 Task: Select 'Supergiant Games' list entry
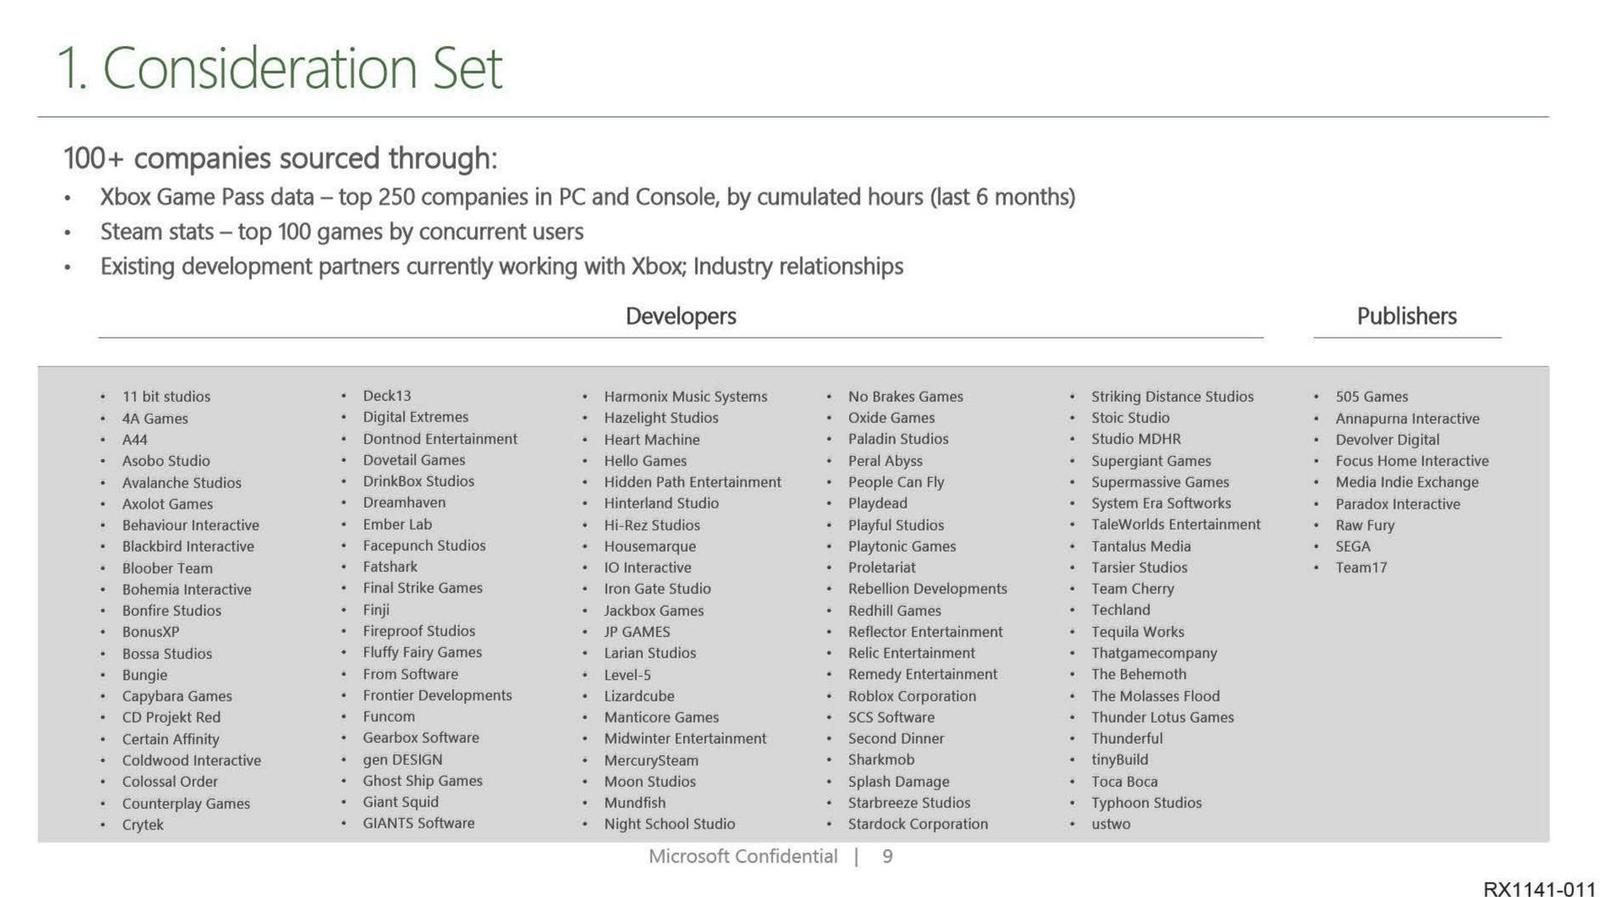coord(1150,461)
